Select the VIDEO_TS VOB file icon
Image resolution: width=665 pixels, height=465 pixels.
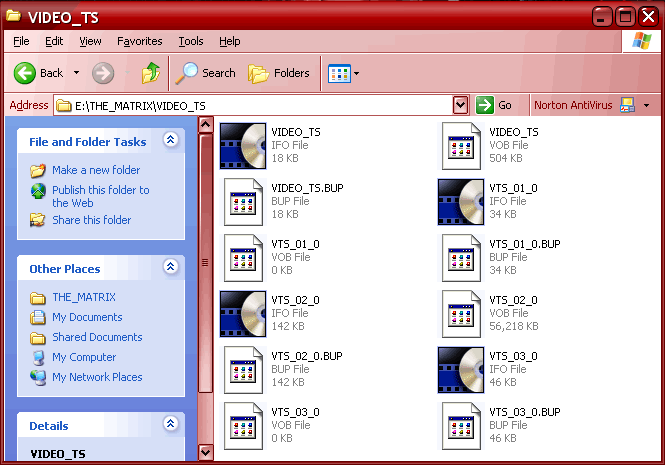[461, 146]
